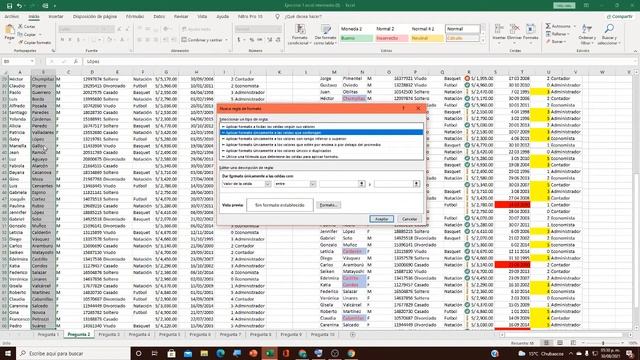The image size is (640, 360).
Task: Open the Microsoft Store taskbar icon
Action: [x=171, y=353]
